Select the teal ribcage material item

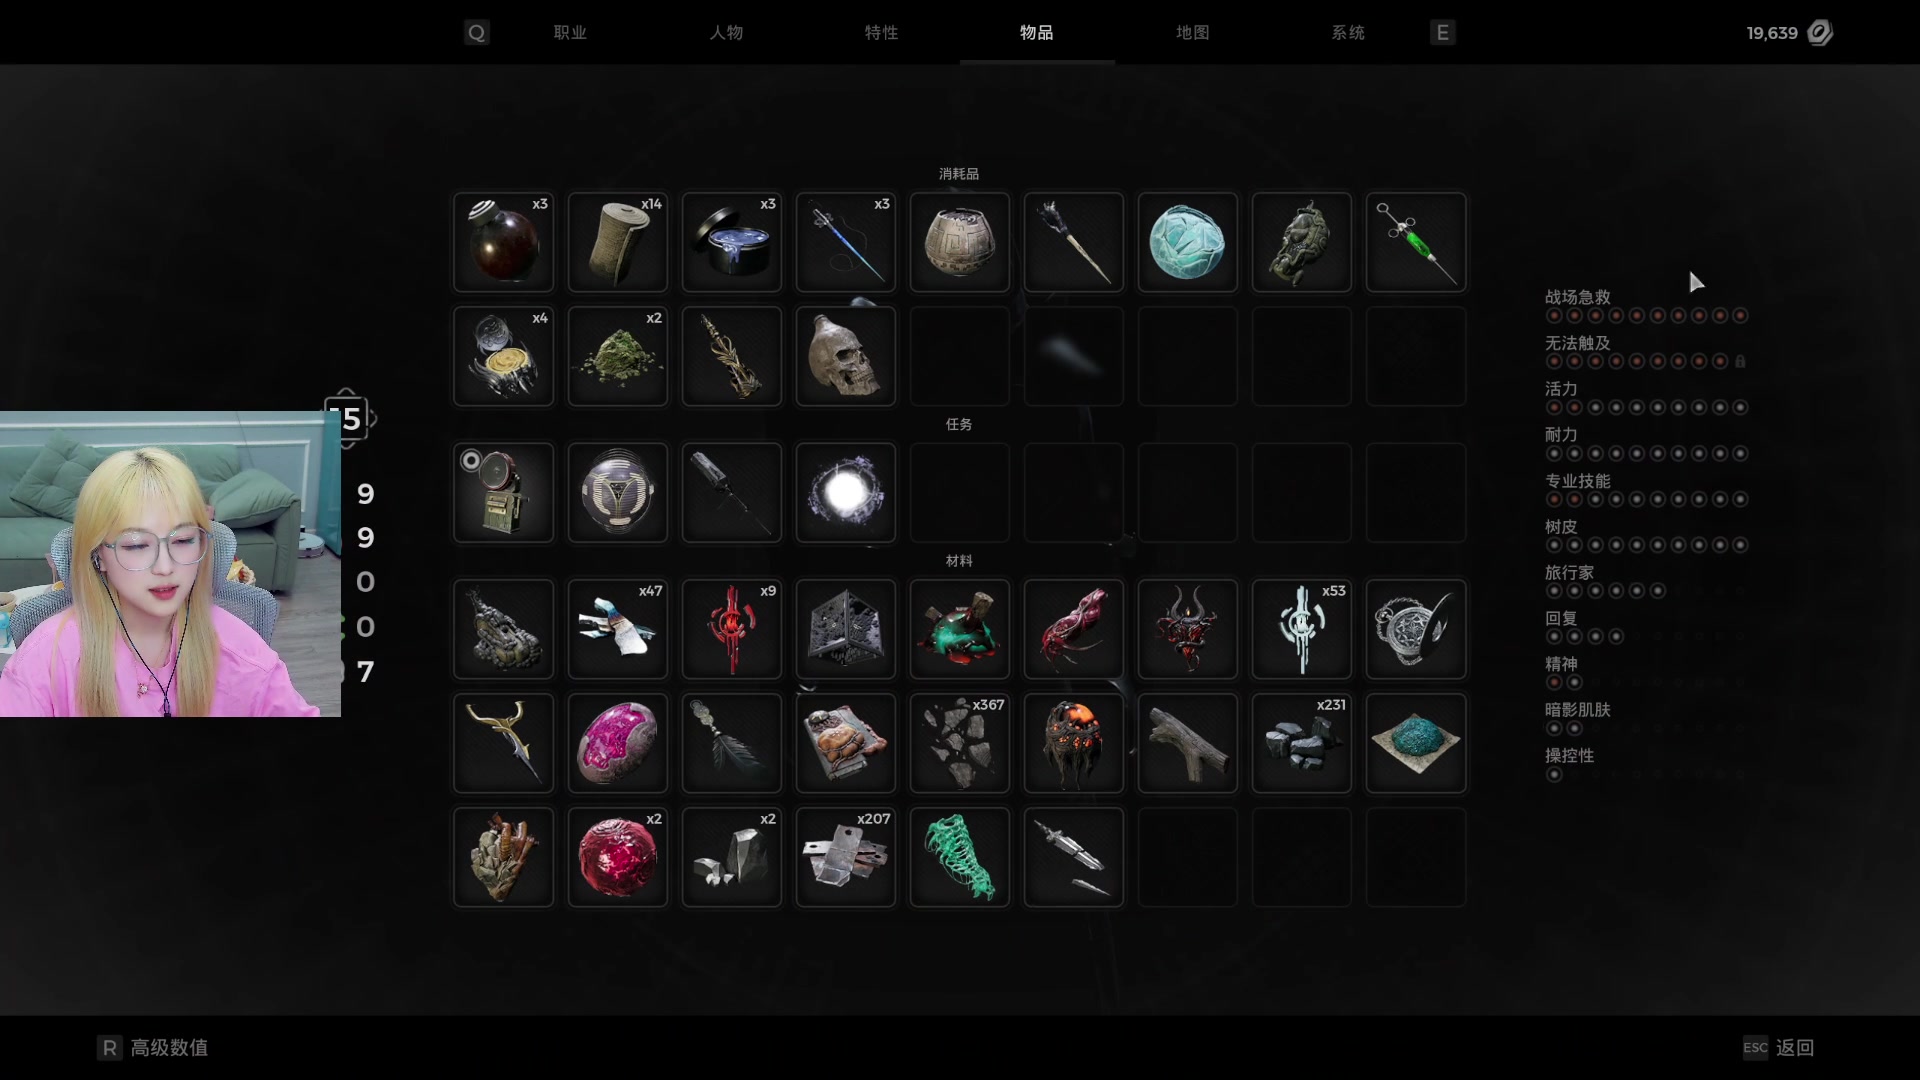pos(960,857)
